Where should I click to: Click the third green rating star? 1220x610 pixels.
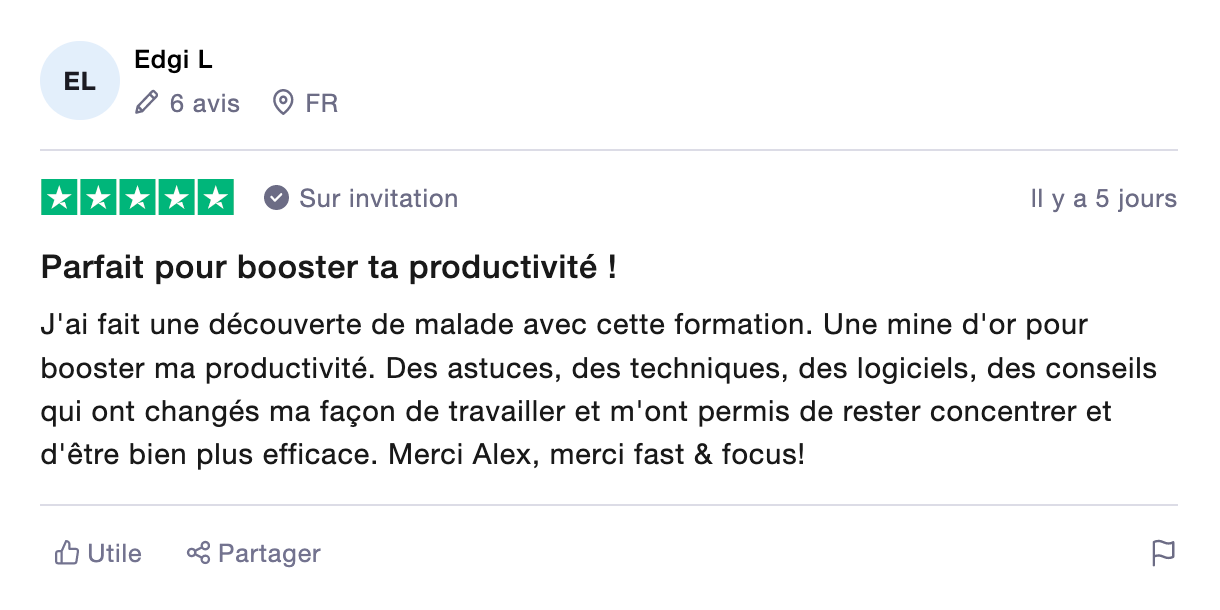(138, 198)
